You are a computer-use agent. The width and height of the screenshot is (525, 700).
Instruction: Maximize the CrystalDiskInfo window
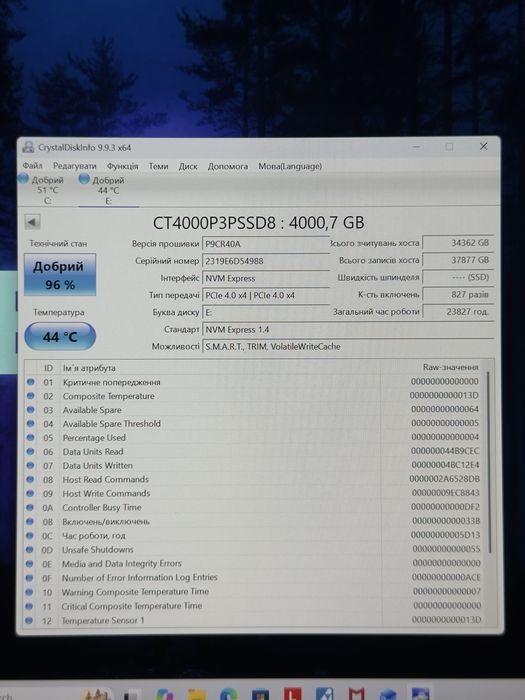(450, 146)
